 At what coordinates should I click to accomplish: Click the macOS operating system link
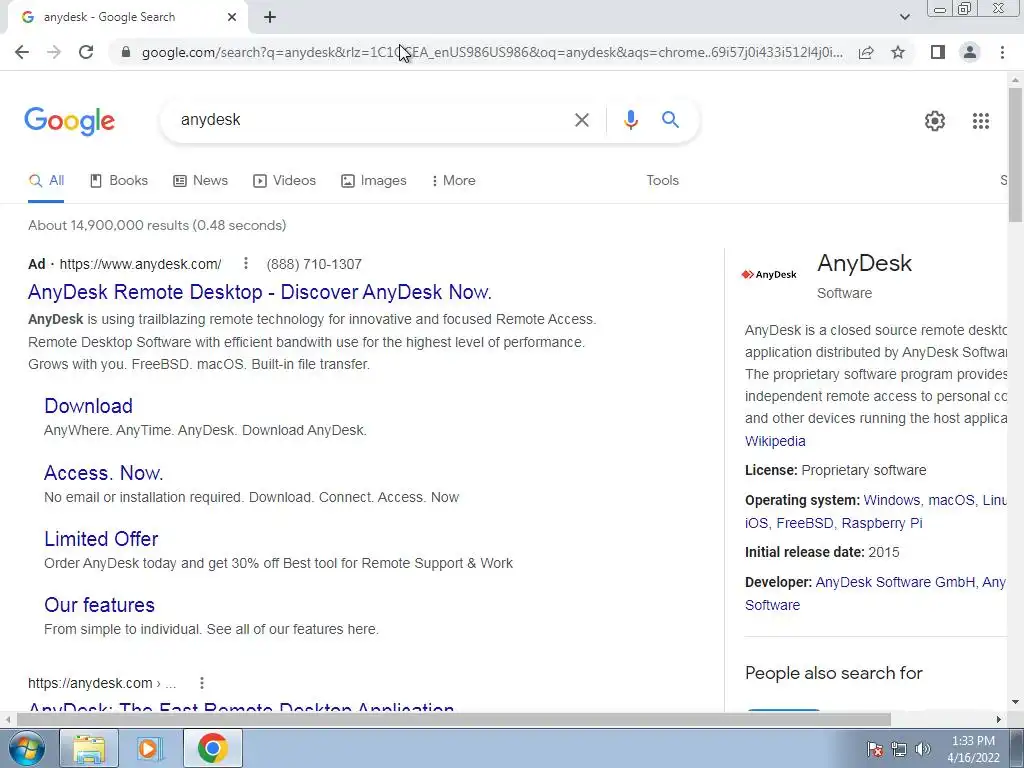951,500
